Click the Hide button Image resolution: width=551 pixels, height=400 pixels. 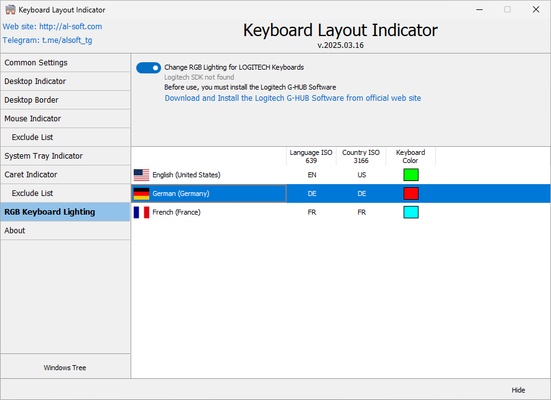[518, 390]
